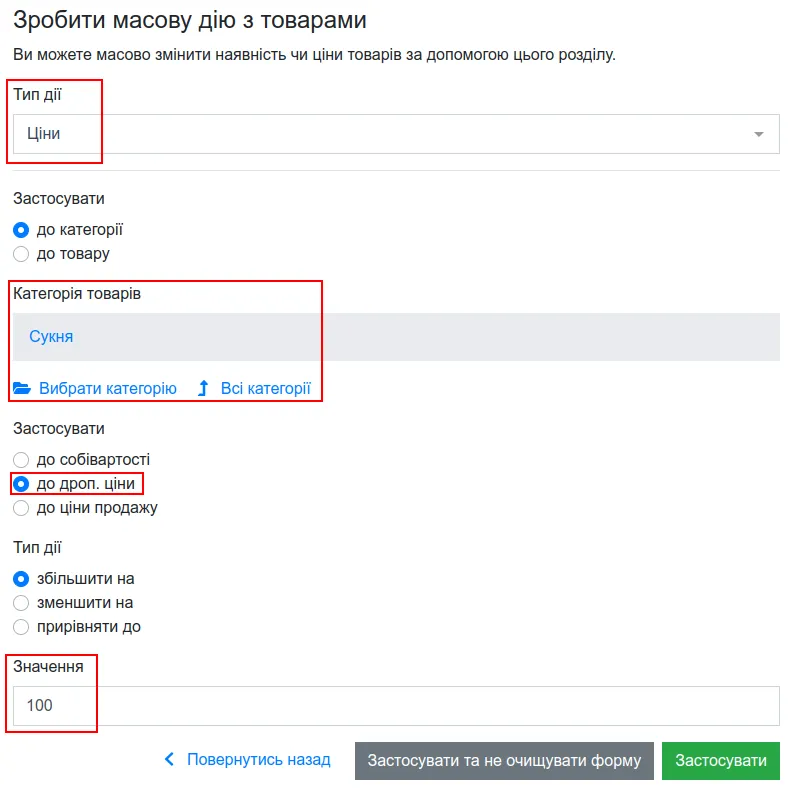Click the Всі категорії link
This screenshot has height=807, width=794.
point(266,388)
